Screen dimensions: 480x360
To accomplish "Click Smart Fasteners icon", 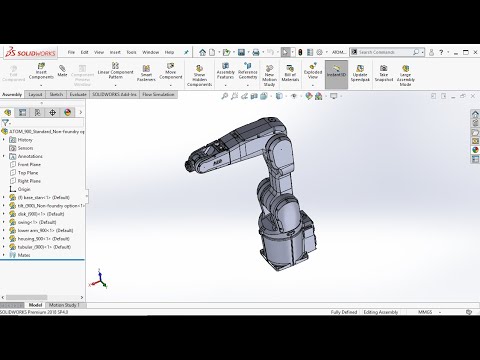I will pos(146,68).
